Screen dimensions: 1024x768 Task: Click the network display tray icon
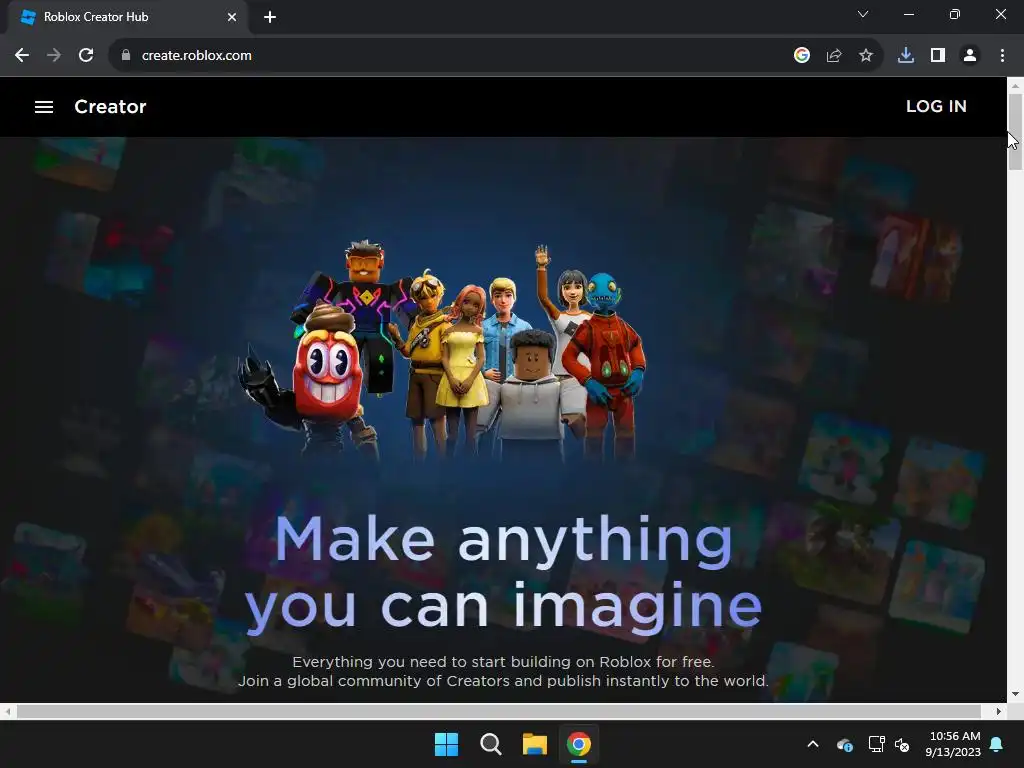tap(876, 744)
